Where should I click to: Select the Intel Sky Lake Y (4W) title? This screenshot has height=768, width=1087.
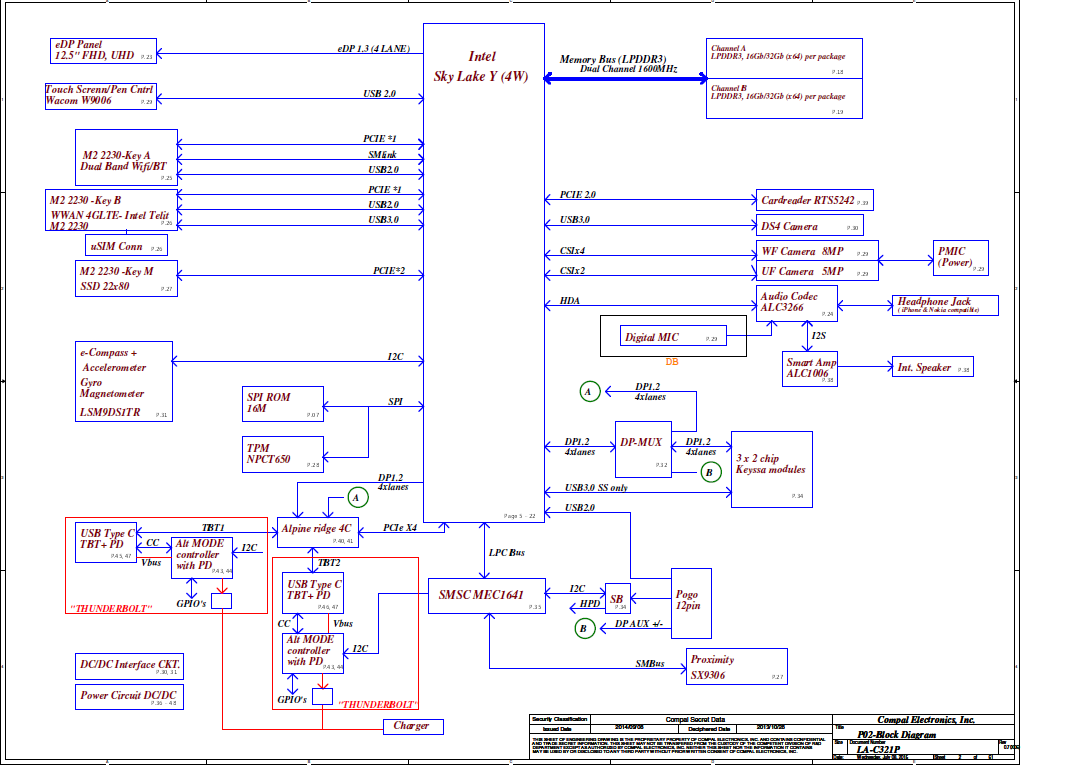point(481,67)
